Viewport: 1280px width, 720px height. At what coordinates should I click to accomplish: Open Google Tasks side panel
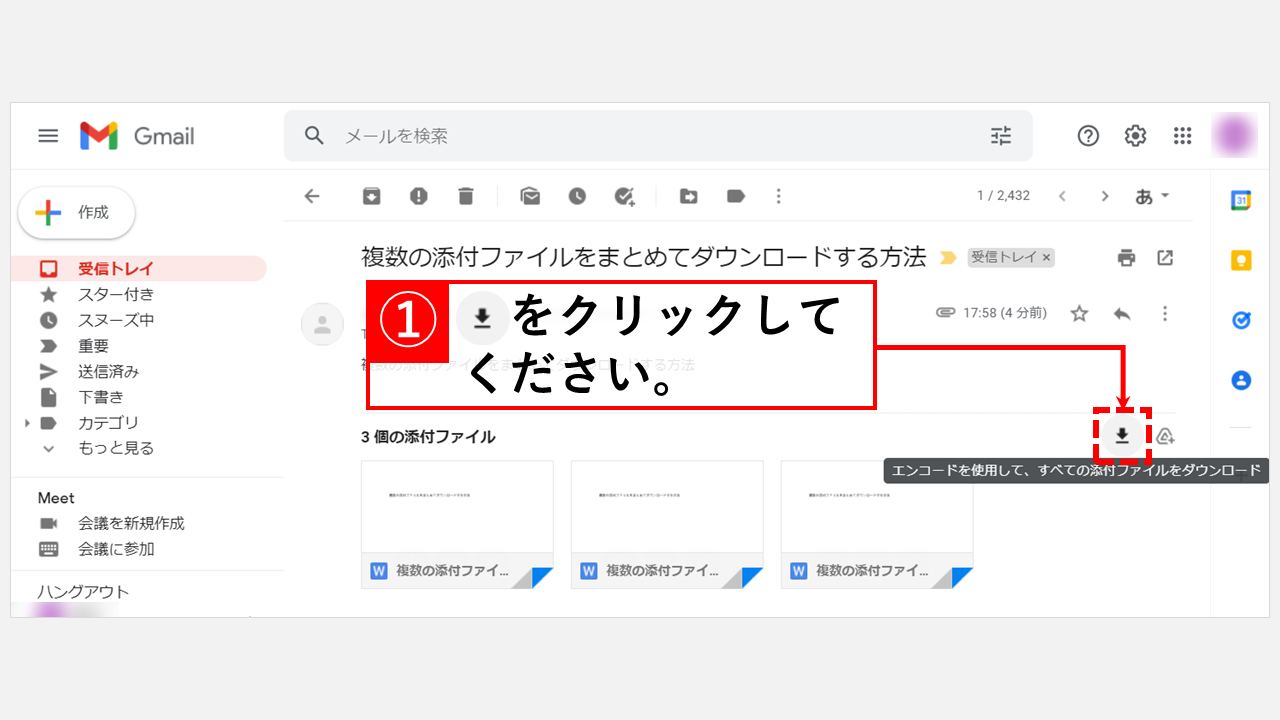(x=1241, y=320)
